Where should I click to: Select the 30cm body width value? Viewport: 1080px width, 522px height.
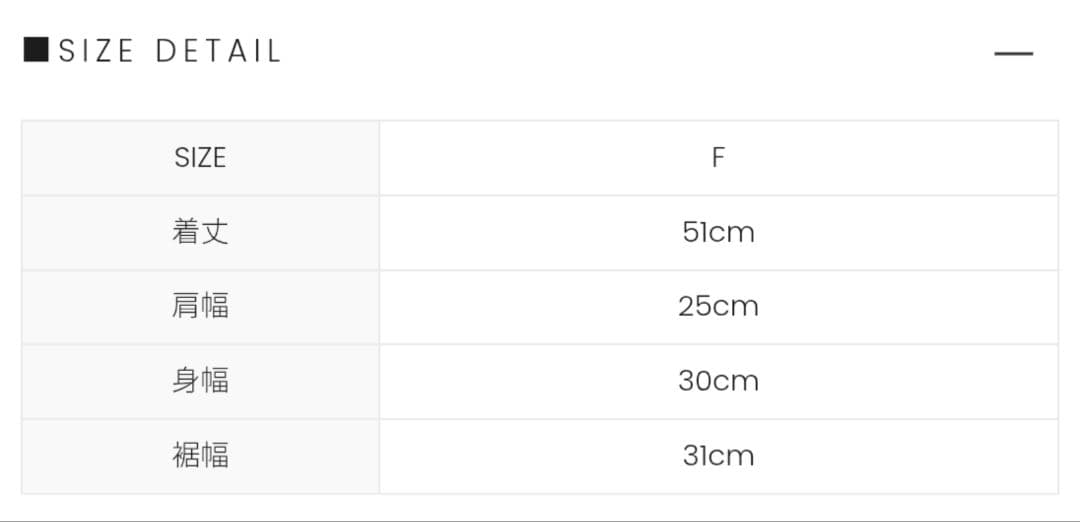tap(718, 381)
